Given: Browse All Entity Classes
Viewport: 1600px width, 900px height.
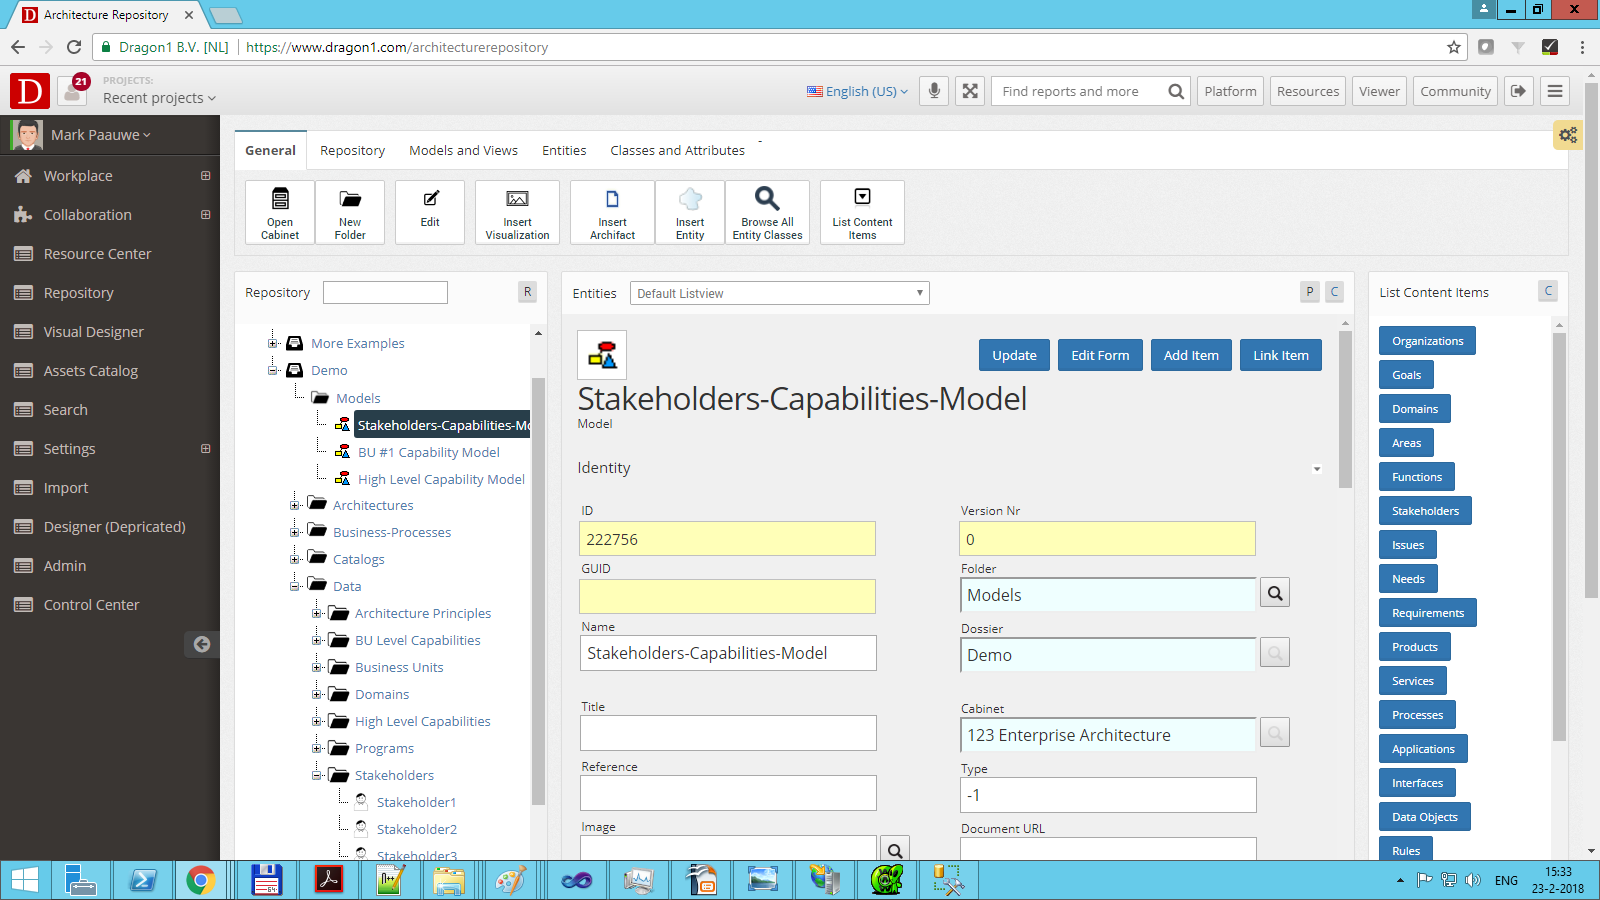Looking at the screenshot, I should (767, 212).
